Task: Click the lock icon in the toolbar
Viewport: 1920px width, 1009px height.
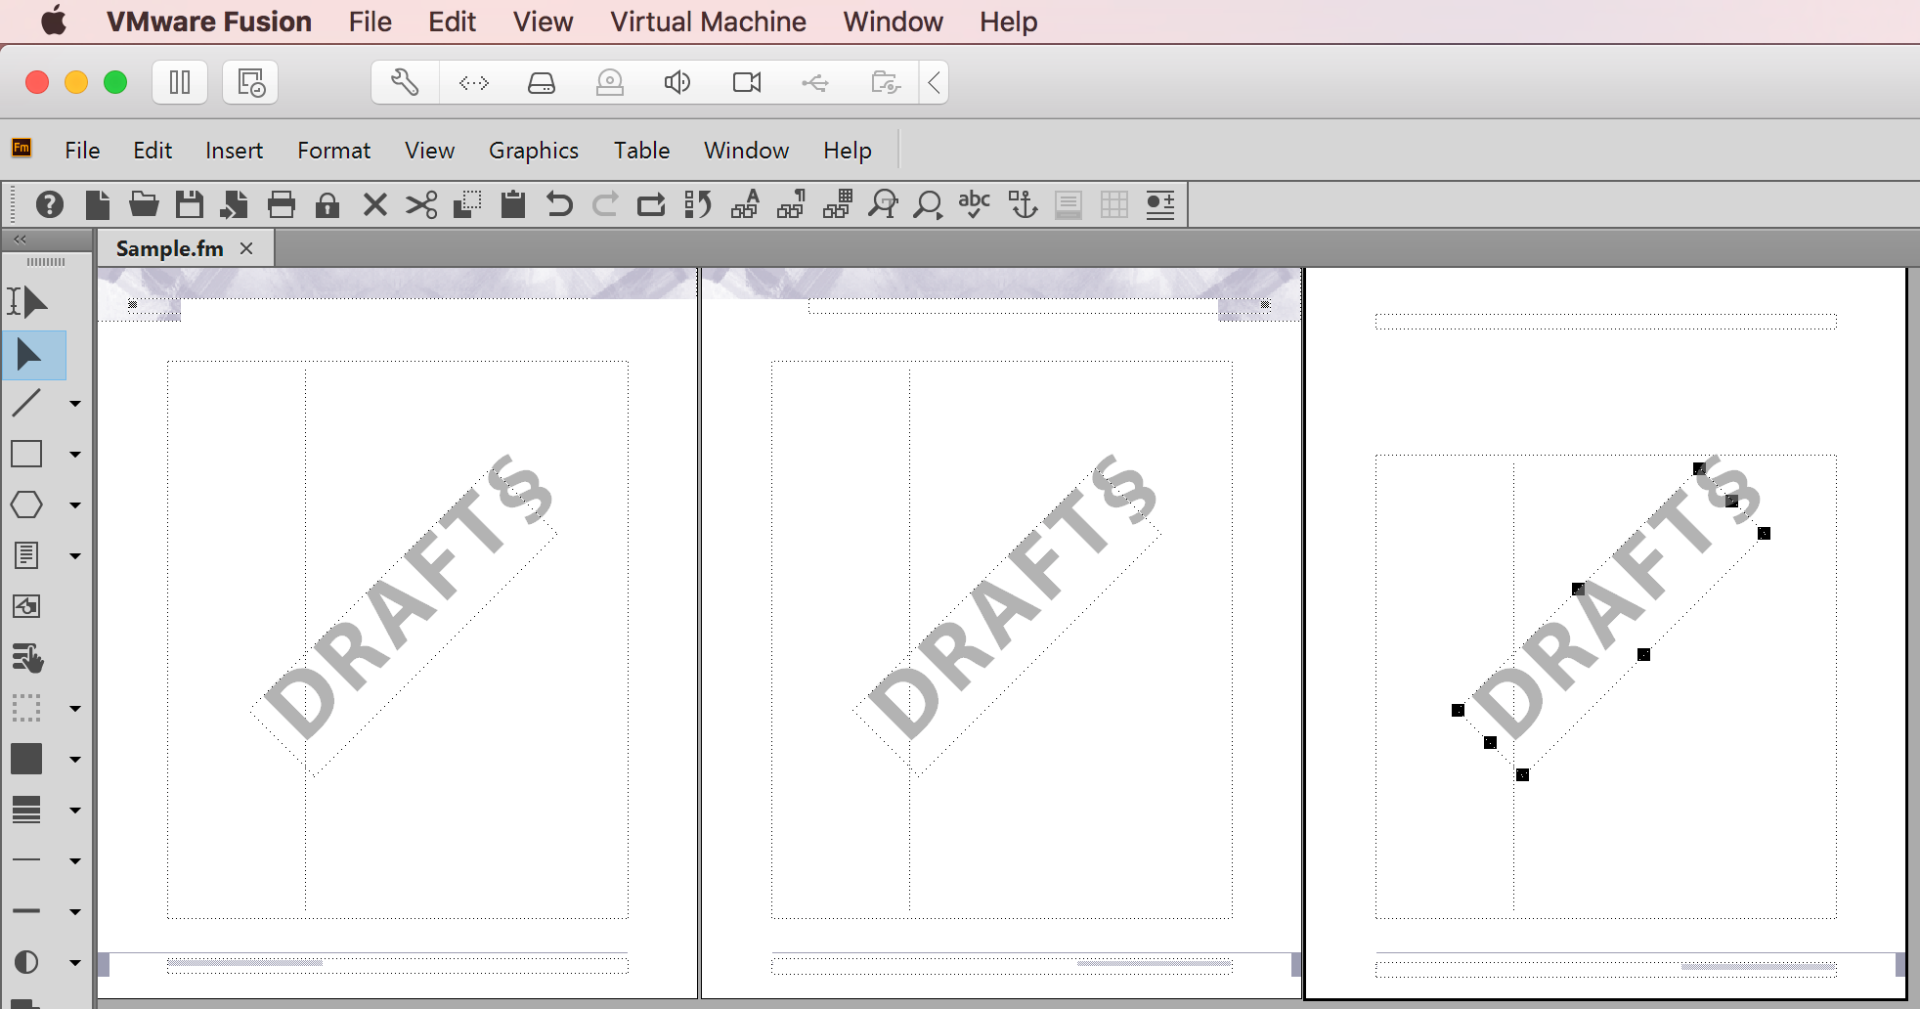Action: 327,205
